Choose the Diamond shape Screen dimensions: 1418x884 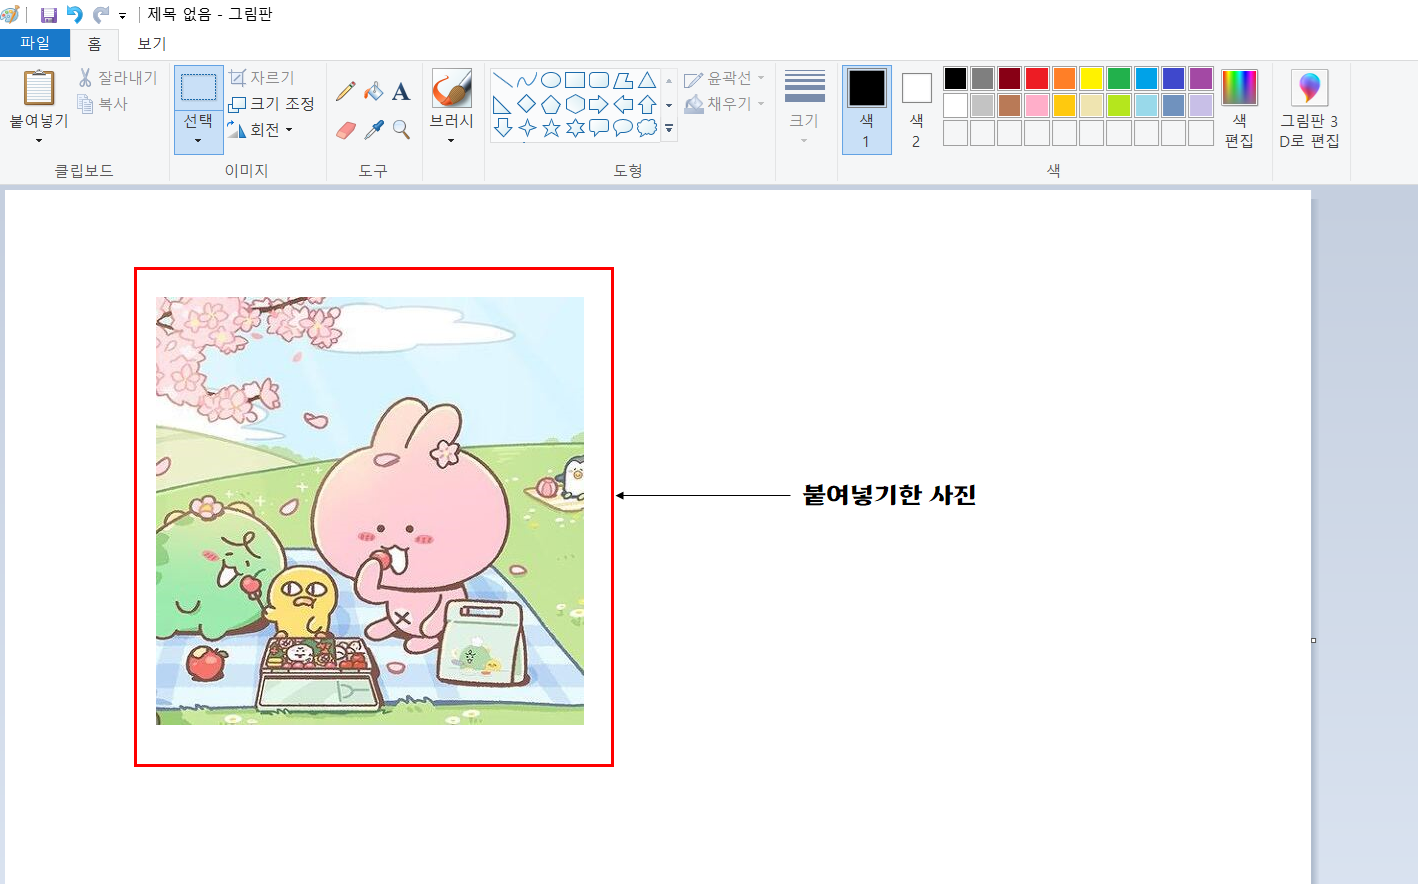point(527,104)
